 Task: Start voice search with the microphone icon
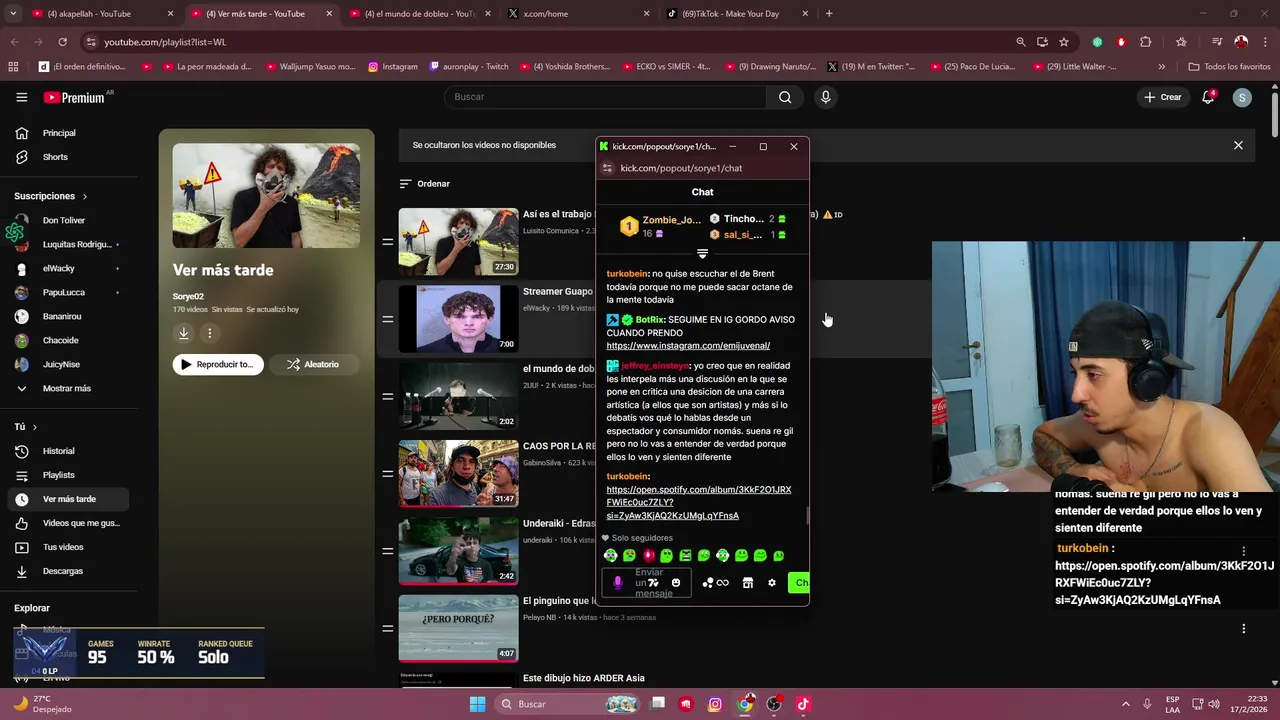(825, 97)
